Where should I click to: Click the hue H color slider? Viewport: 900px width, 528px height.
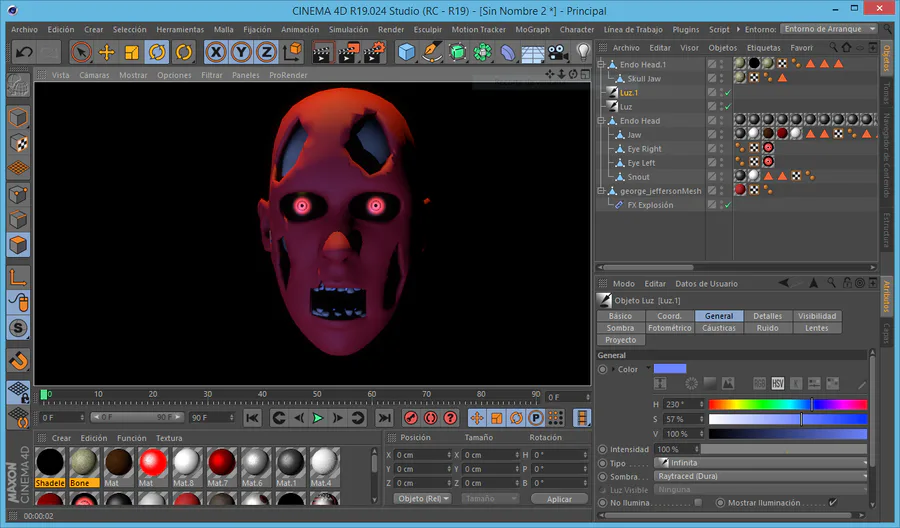788,405
